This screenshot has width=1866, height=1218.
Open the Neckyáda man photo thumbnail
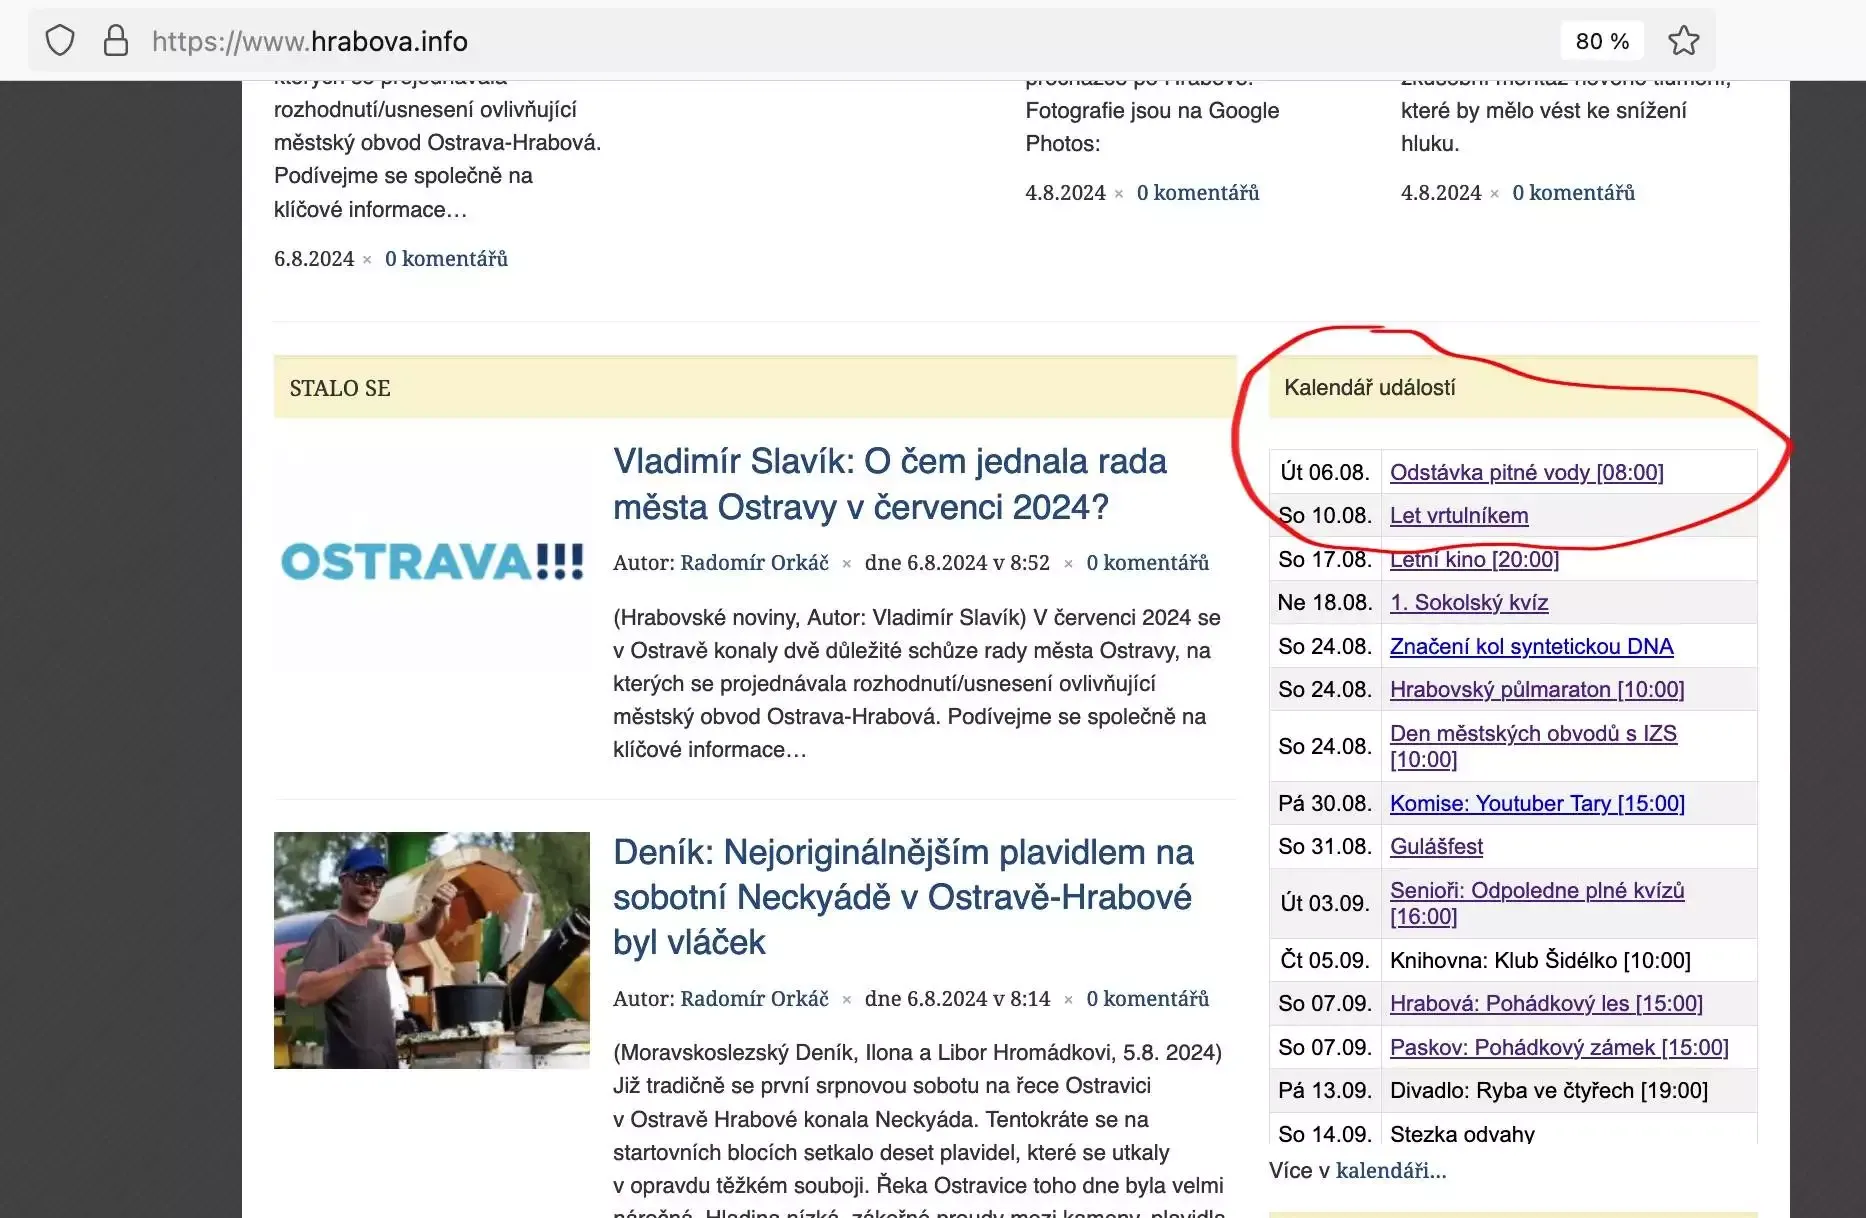coord(432,950)
